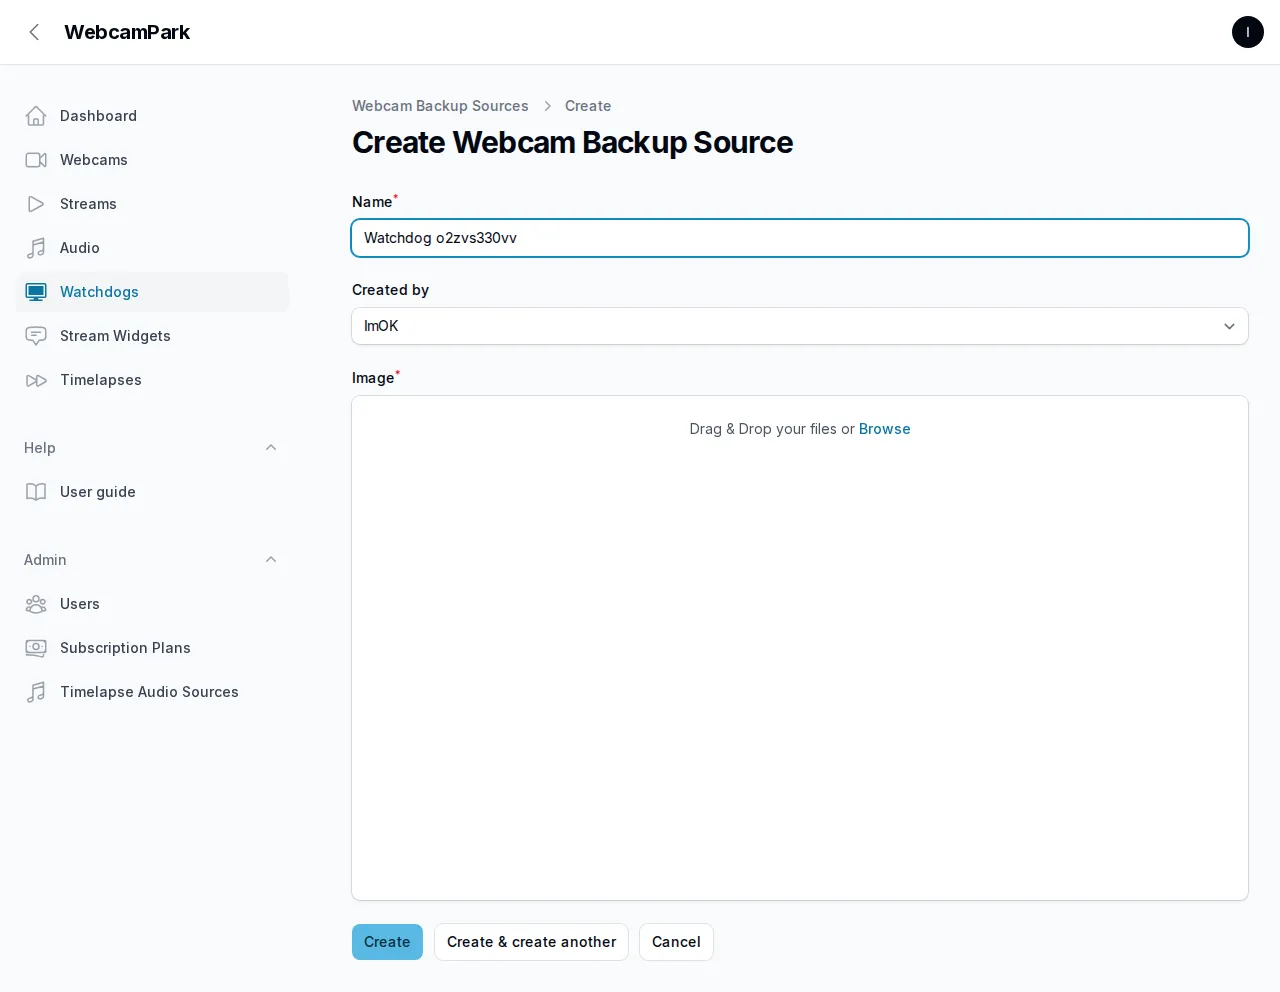Click the WebcamPark logo title
1280x992 pixels.
click(x=127, y=32)
